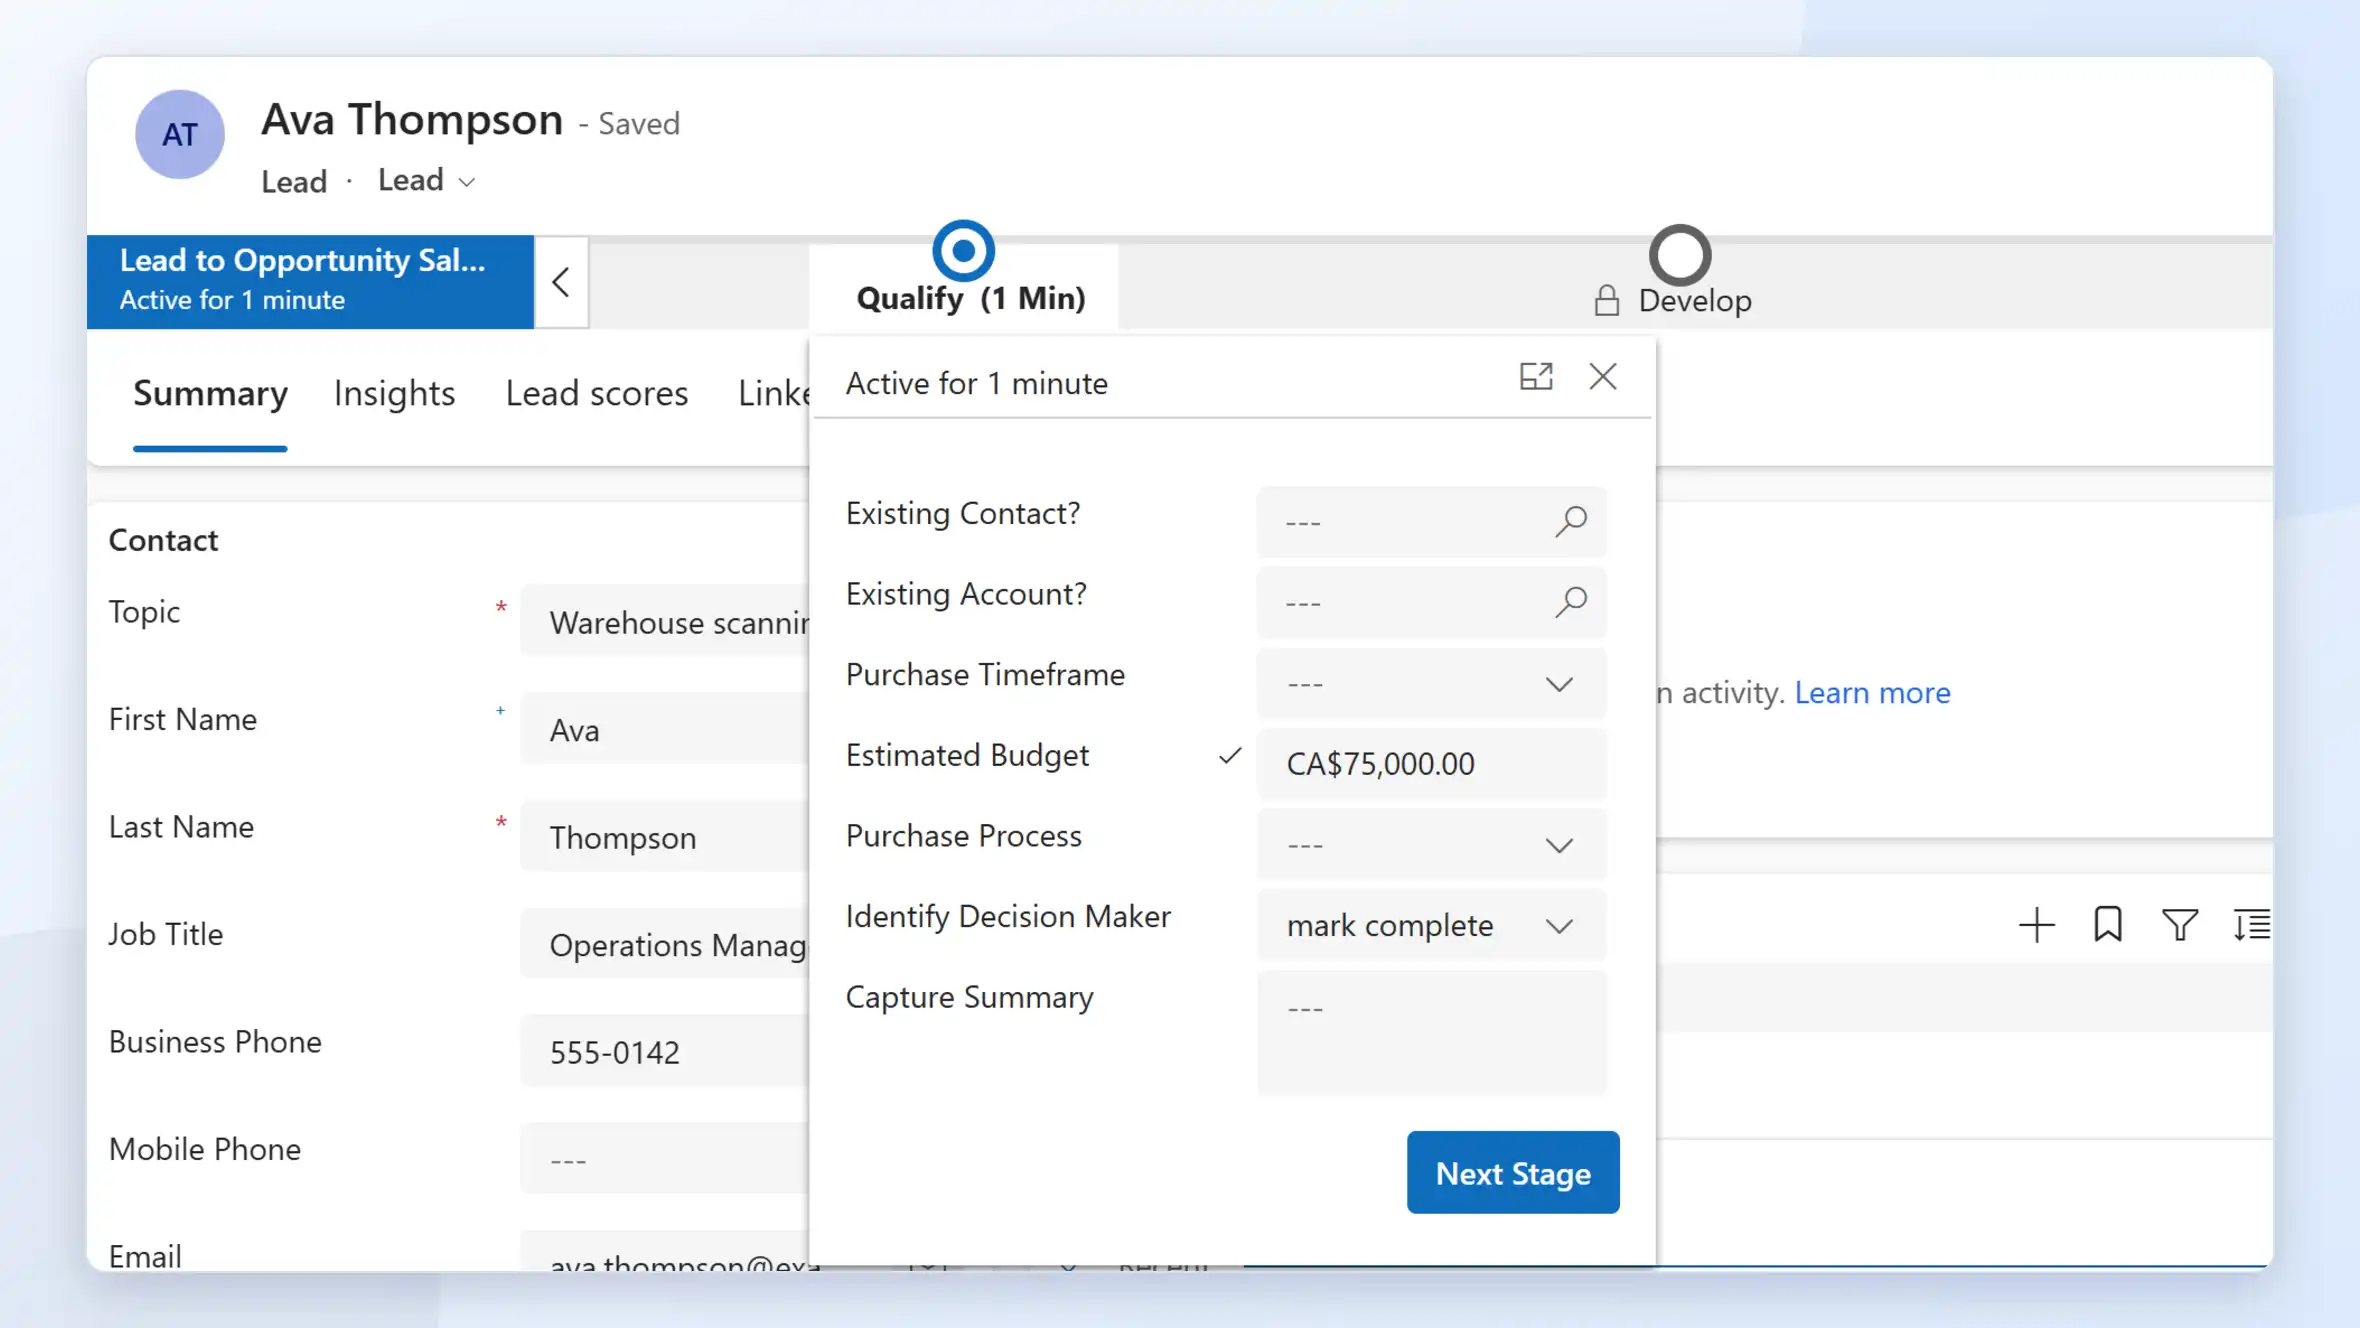This screenshot has width=2360, height=1328.
Task: Edit the Estimated Budget field
Action: click(1431, 764)
